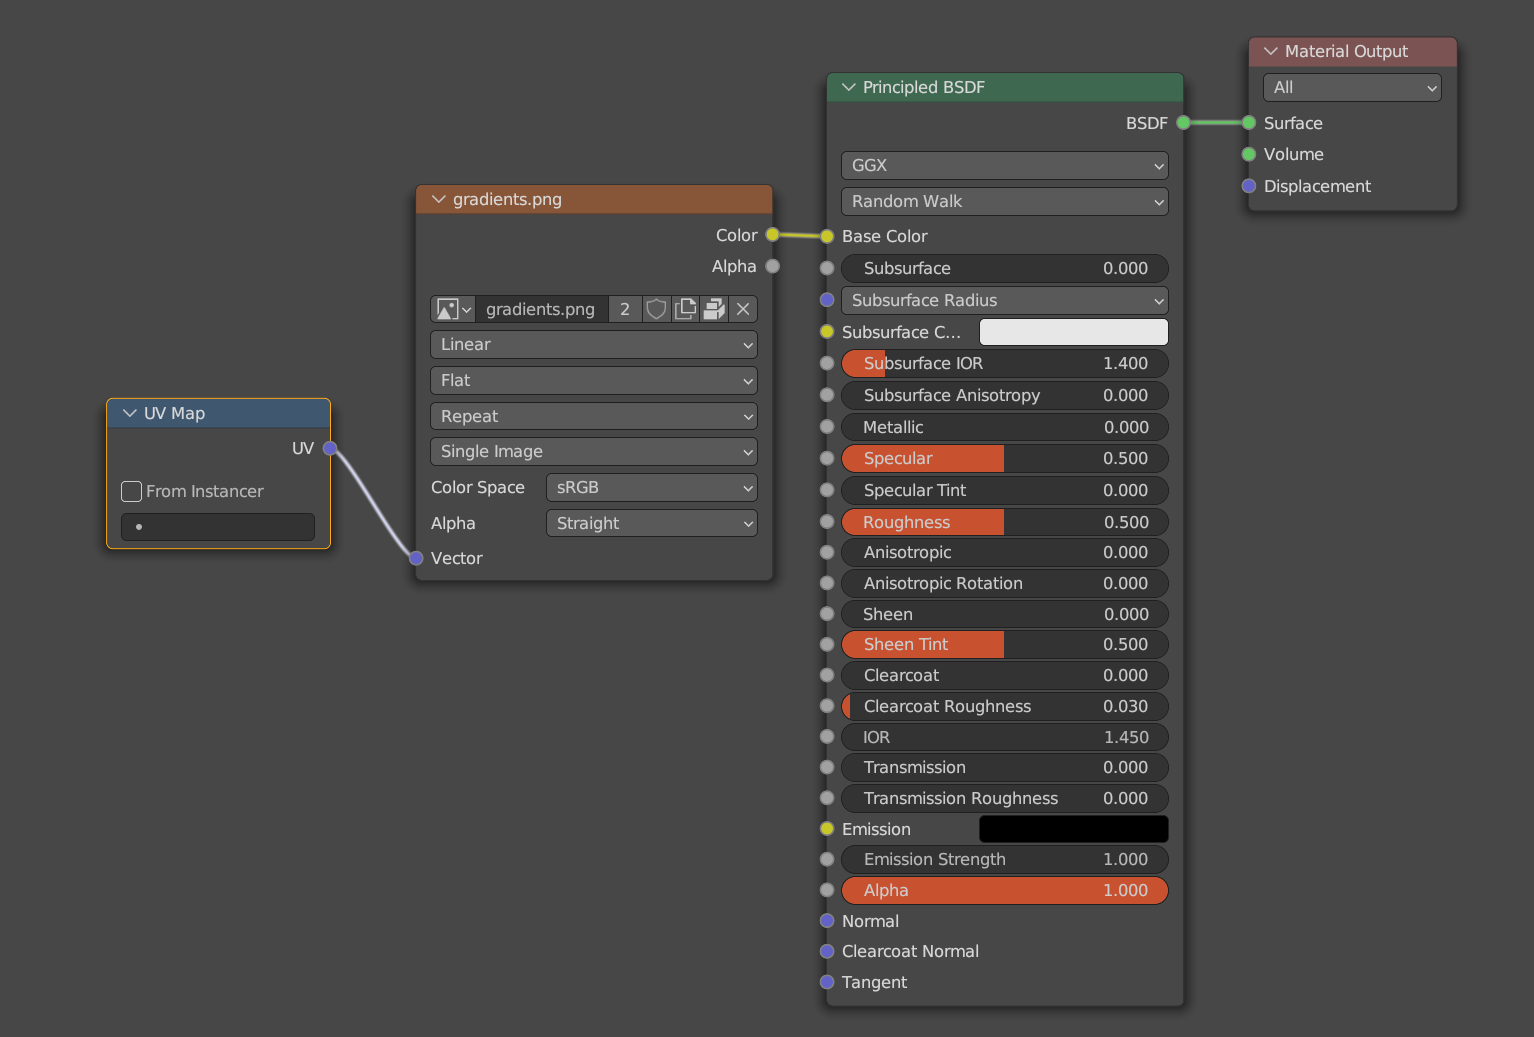Click the UV output socket
The height and width of the screenshot is (1037, 1534).
[x=330, y=448]
